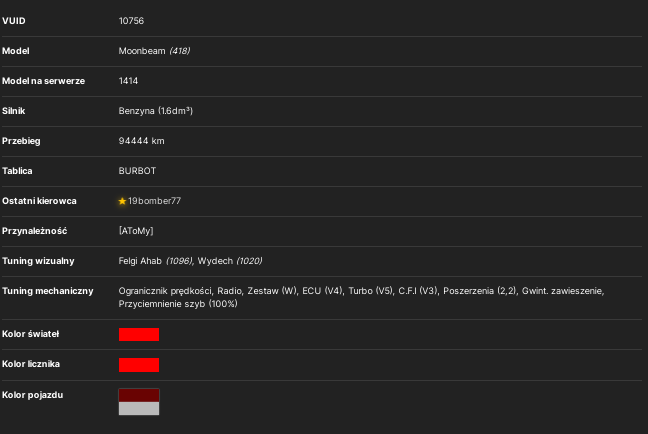Click the grey Kolor pojazdu secondary swatch
The width and height of the screenshot is (648, 434).
coord(139,408)
